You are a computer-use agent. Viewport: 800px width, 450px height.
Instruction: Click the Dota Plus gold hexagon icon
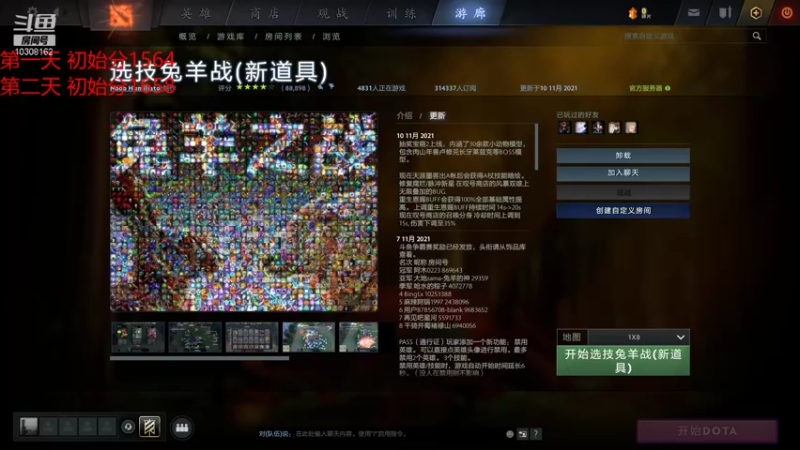tap(756, 13)
